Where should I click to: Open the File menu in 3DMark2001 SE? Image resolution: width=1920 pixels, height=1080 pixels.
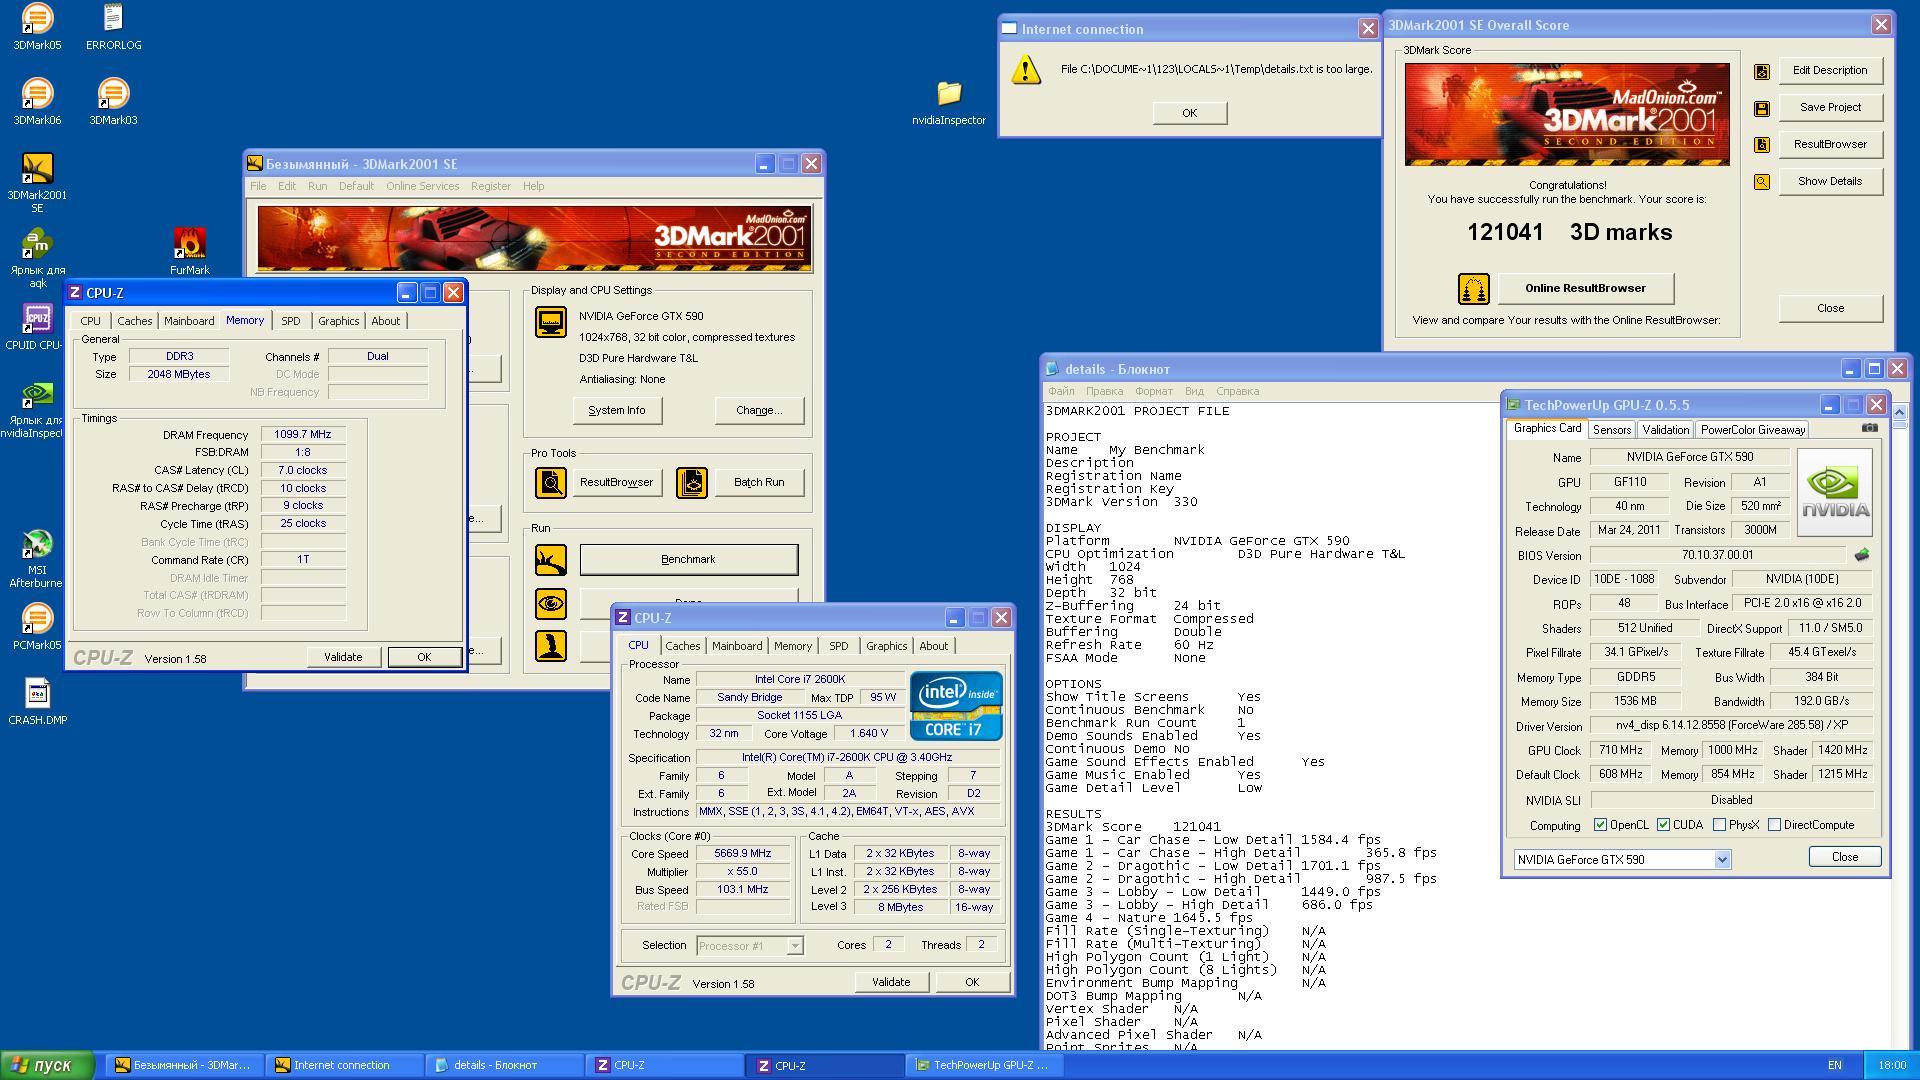(258, 186)
